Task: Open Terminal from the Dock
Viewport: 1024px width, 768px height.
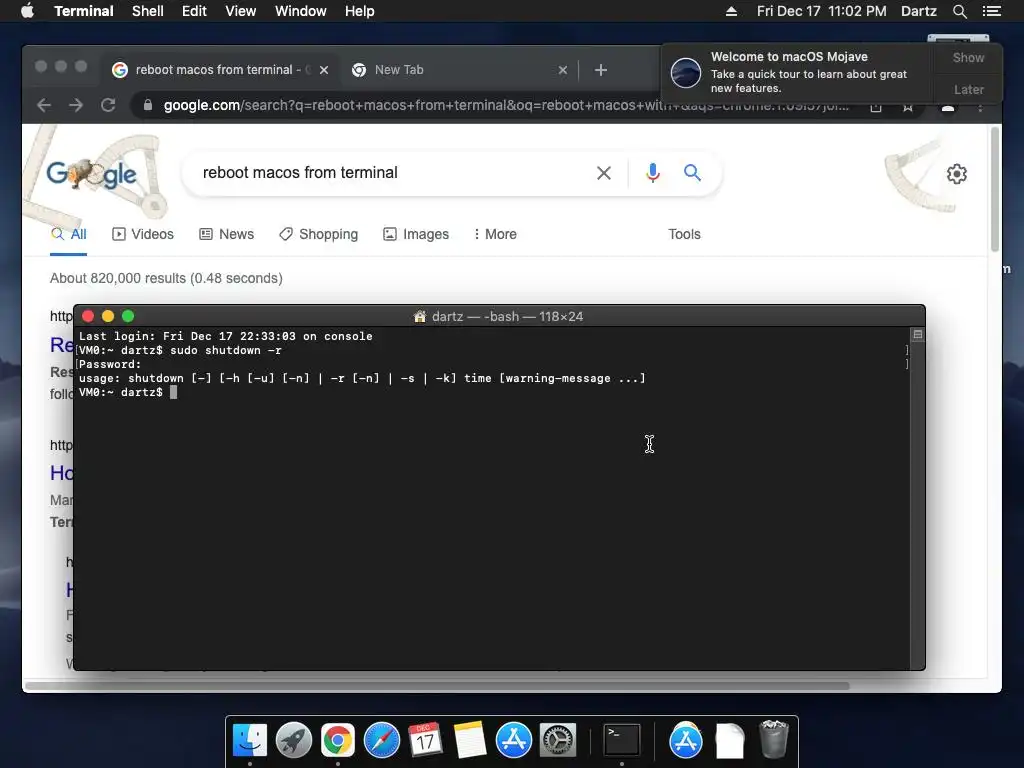Action: 622,741
